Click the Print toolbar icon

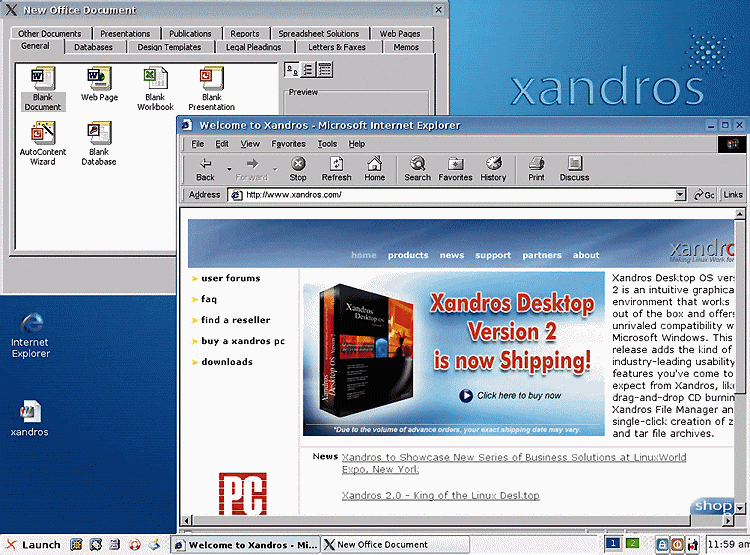(536, 168)
